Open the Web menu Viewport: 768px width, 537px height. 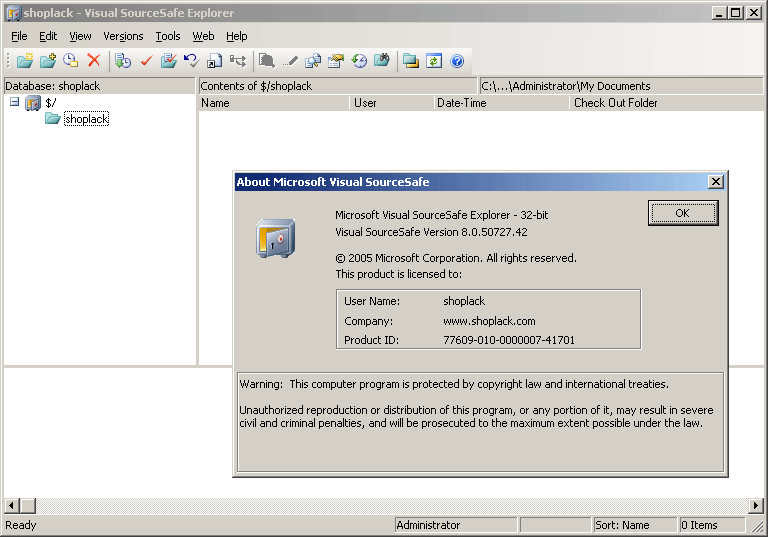203,36
